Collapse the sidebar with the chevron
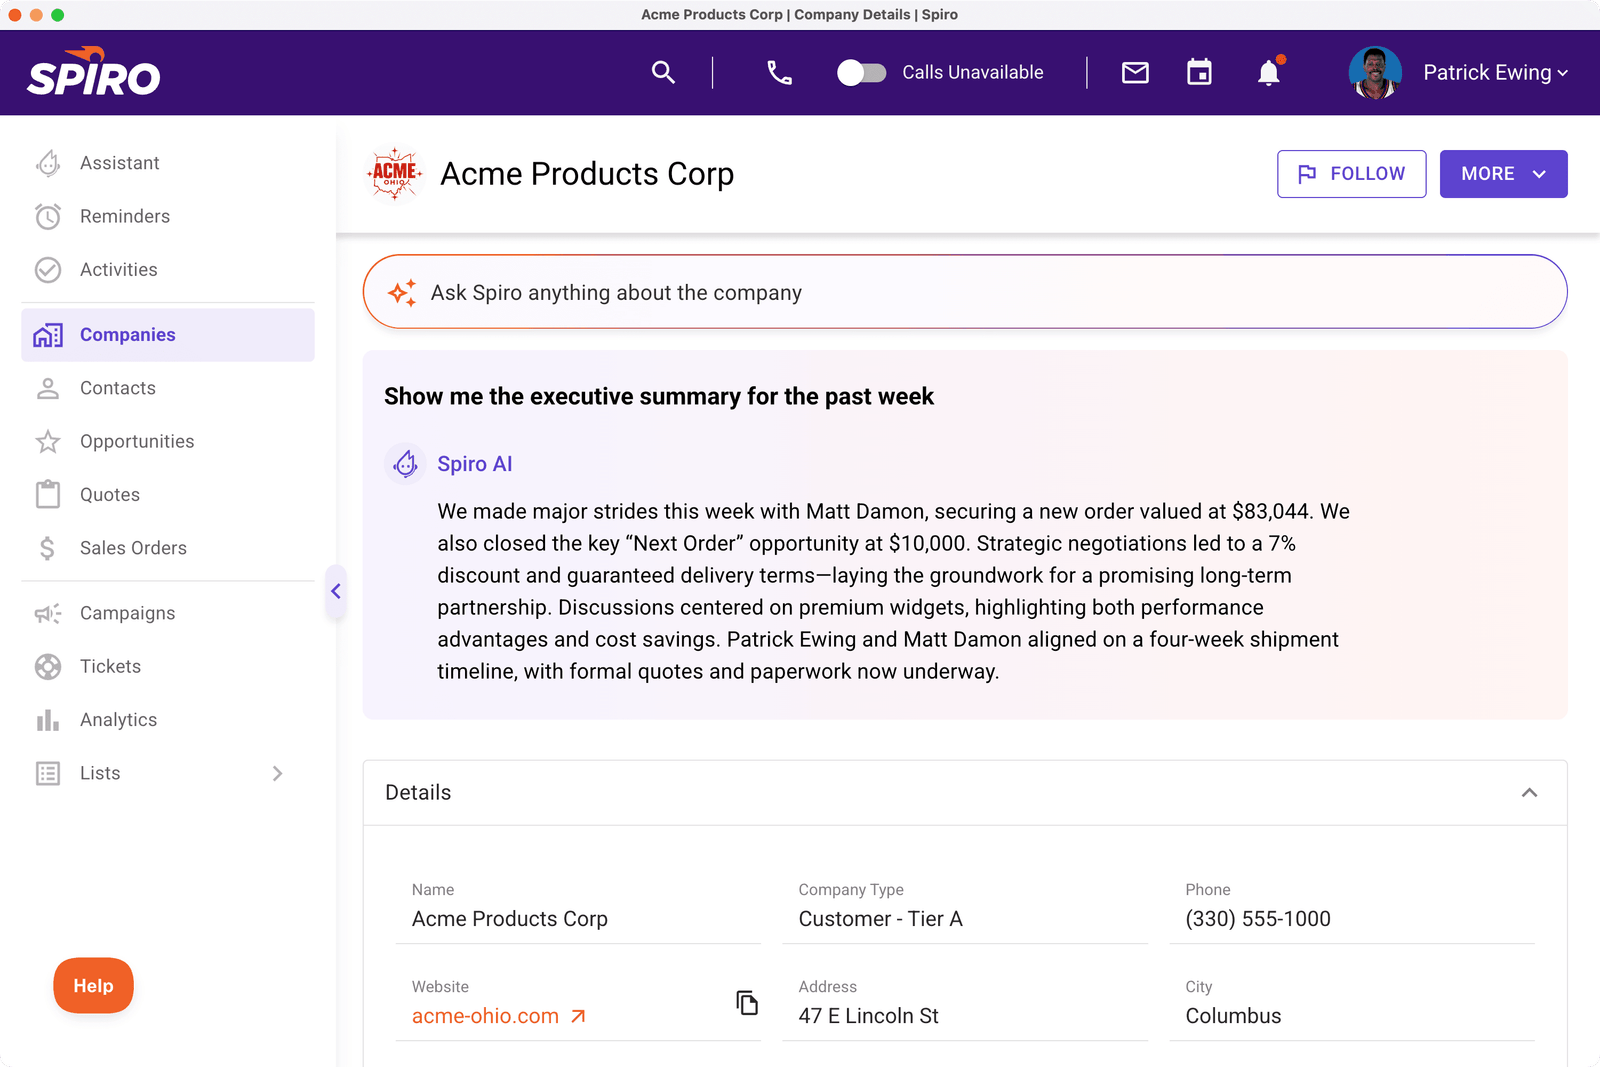The width and height of the screenshot is (1600, 1067). (x=336, y=591)
